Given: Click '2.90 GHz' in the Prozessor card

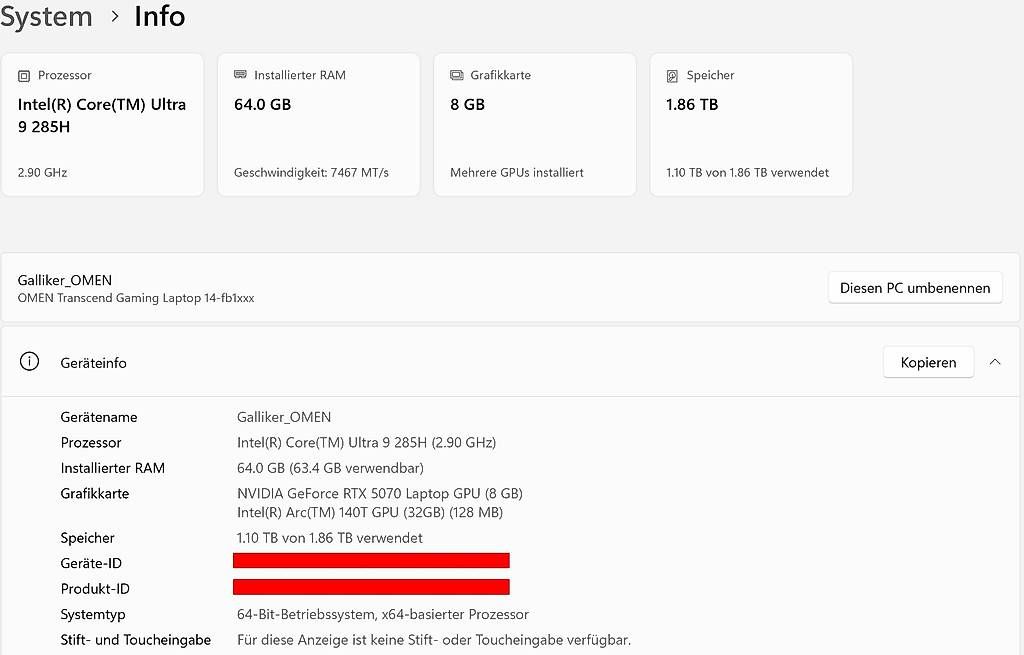Looking at the screenshot, I should 42,172.
